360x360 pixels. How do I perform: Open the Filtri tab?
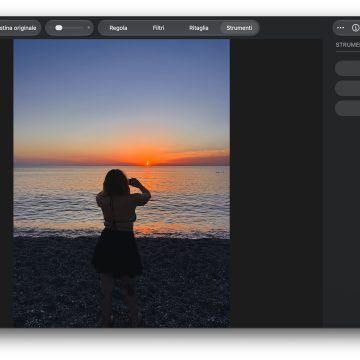158,28
